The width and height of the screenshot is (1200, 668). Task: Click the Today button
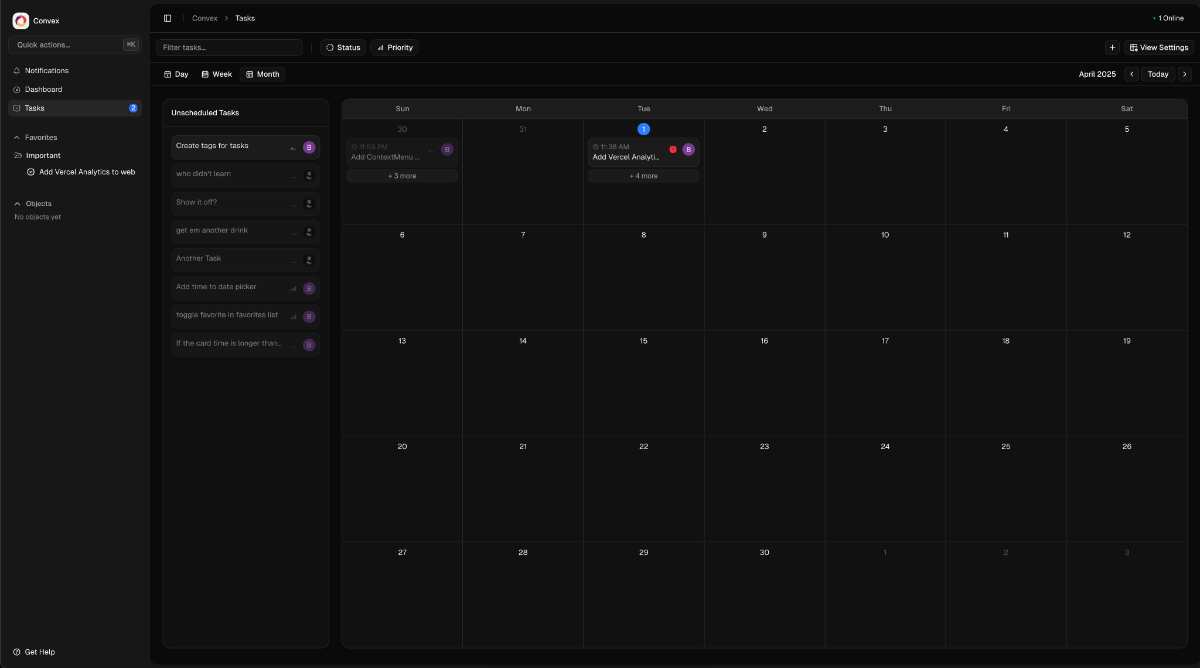pos(1158,74)
